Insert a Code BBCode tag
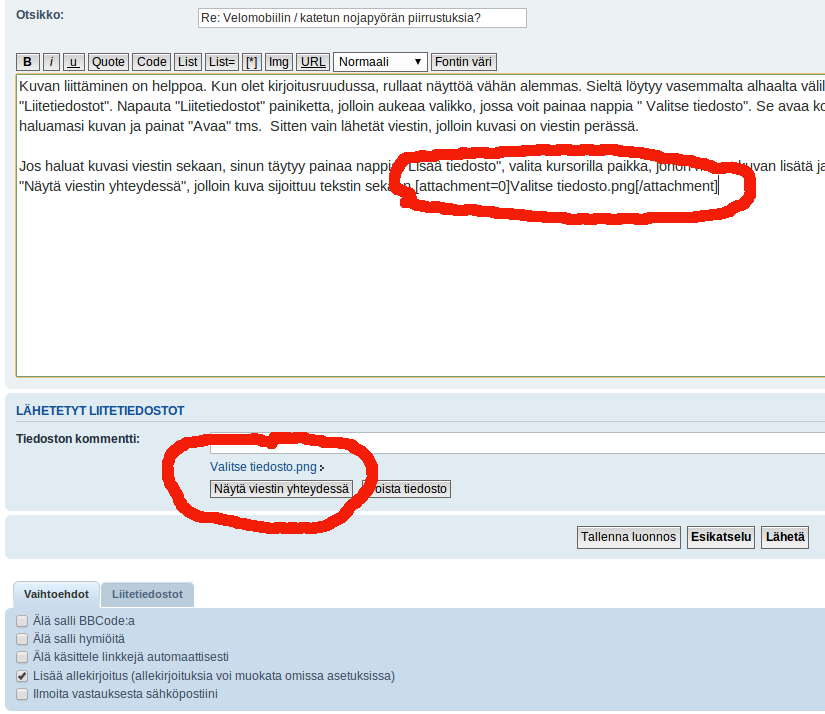The width and height of the screenshot is (825, 714). tap(151, 62)
